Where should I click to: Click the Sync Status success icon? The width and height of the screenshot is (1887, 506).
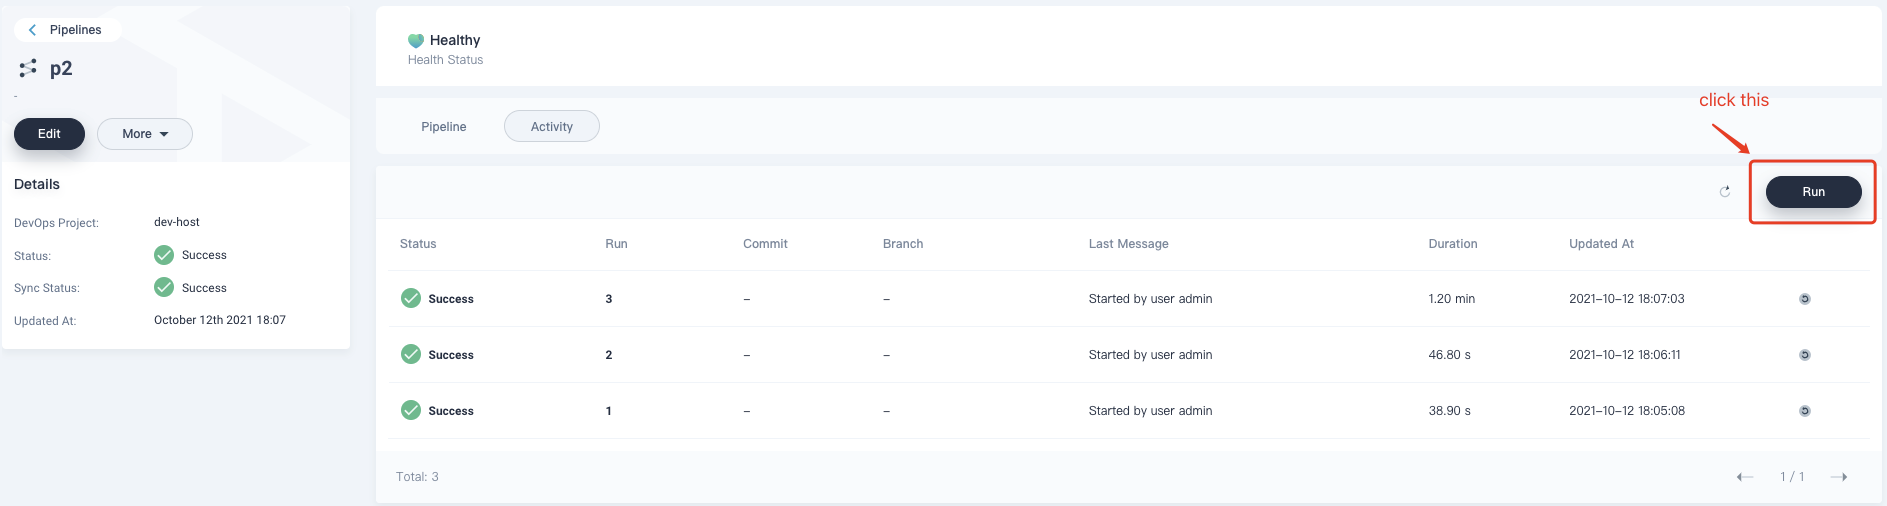click(x=164, y=287)
